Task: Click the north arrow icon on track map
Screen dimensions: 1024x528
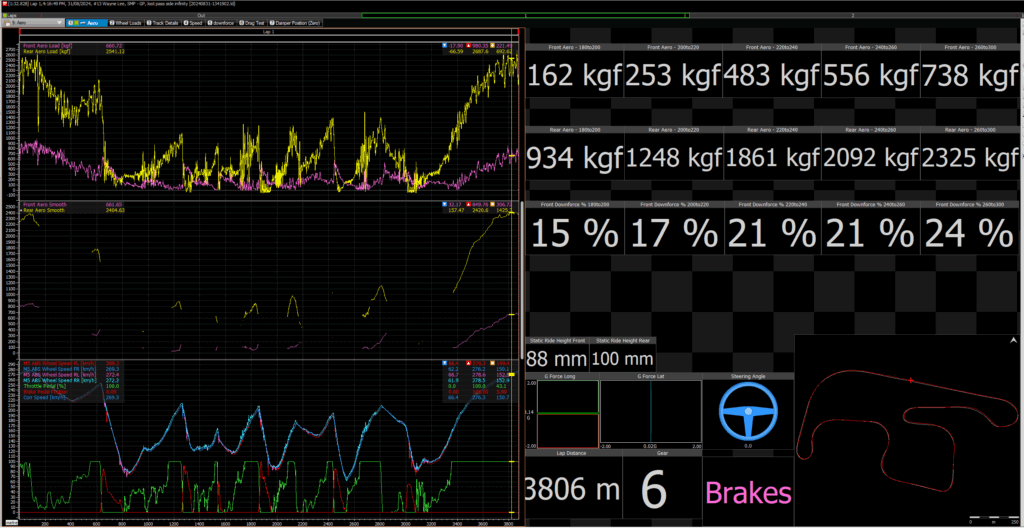Action: coord(1014,342)
